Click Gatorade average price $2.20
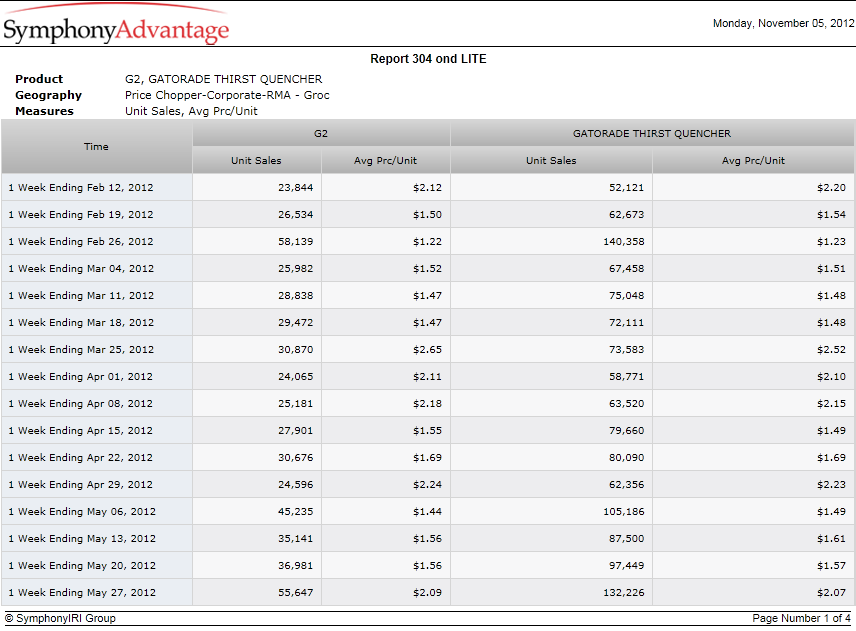 [x=831, y=188]
